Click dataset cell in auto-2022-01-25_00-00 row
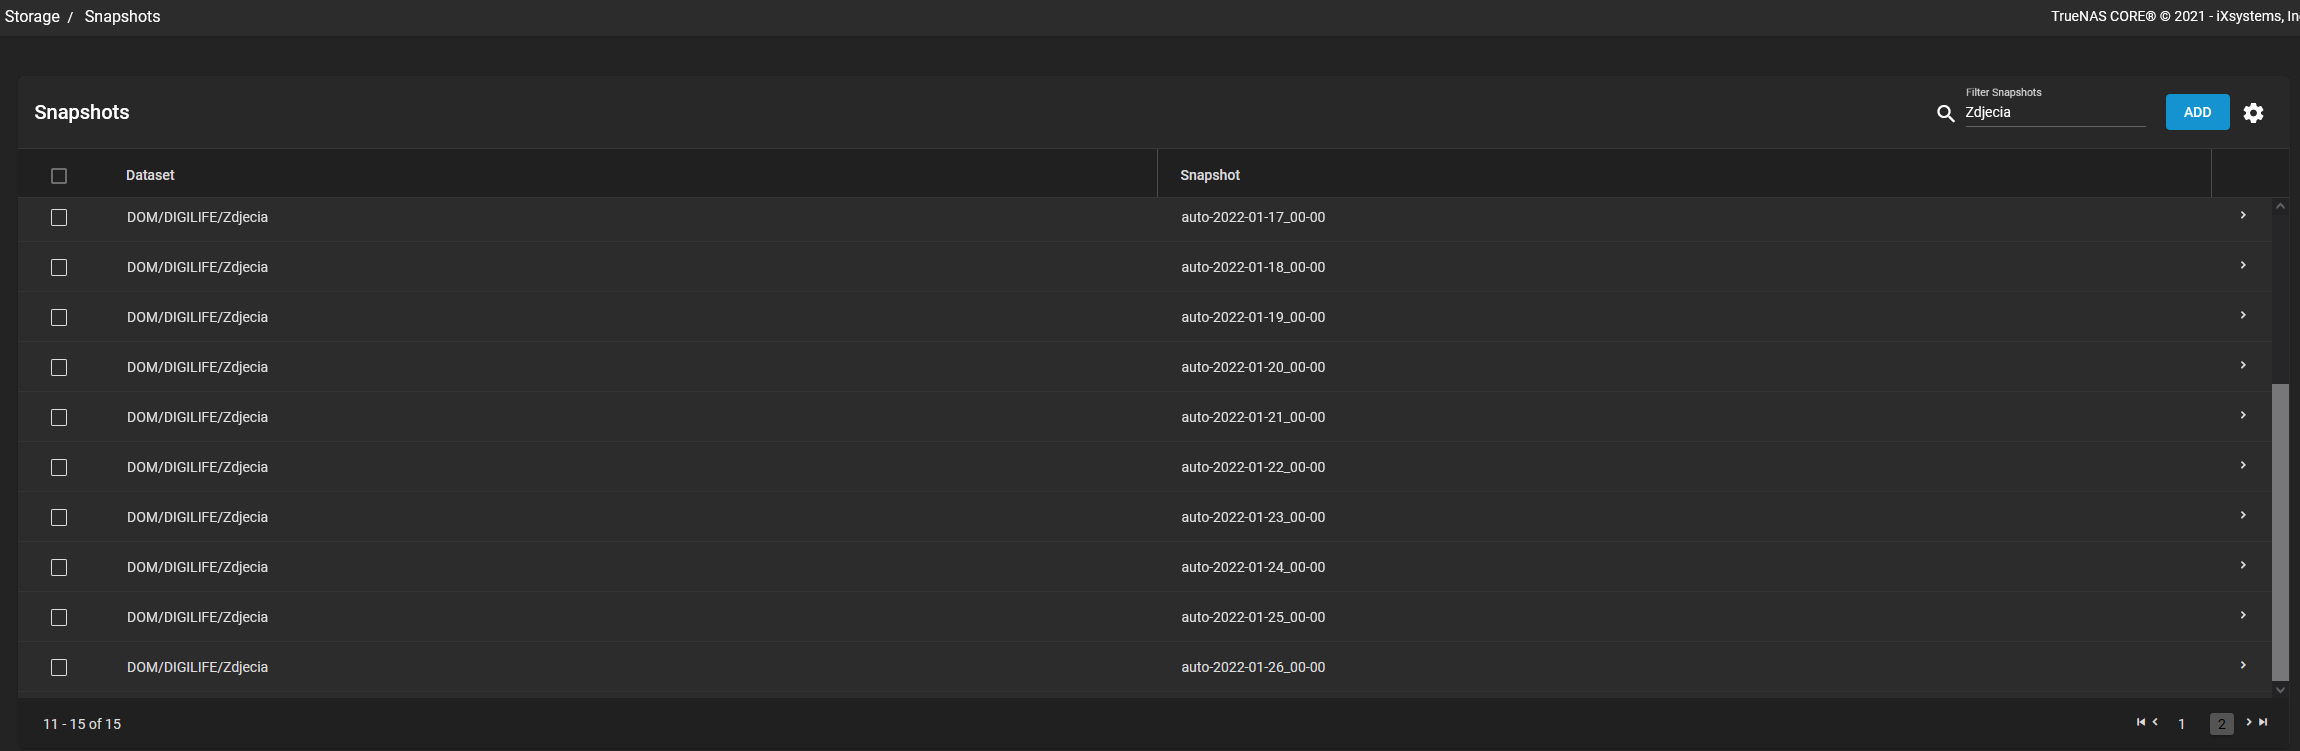 coord(197,617)
